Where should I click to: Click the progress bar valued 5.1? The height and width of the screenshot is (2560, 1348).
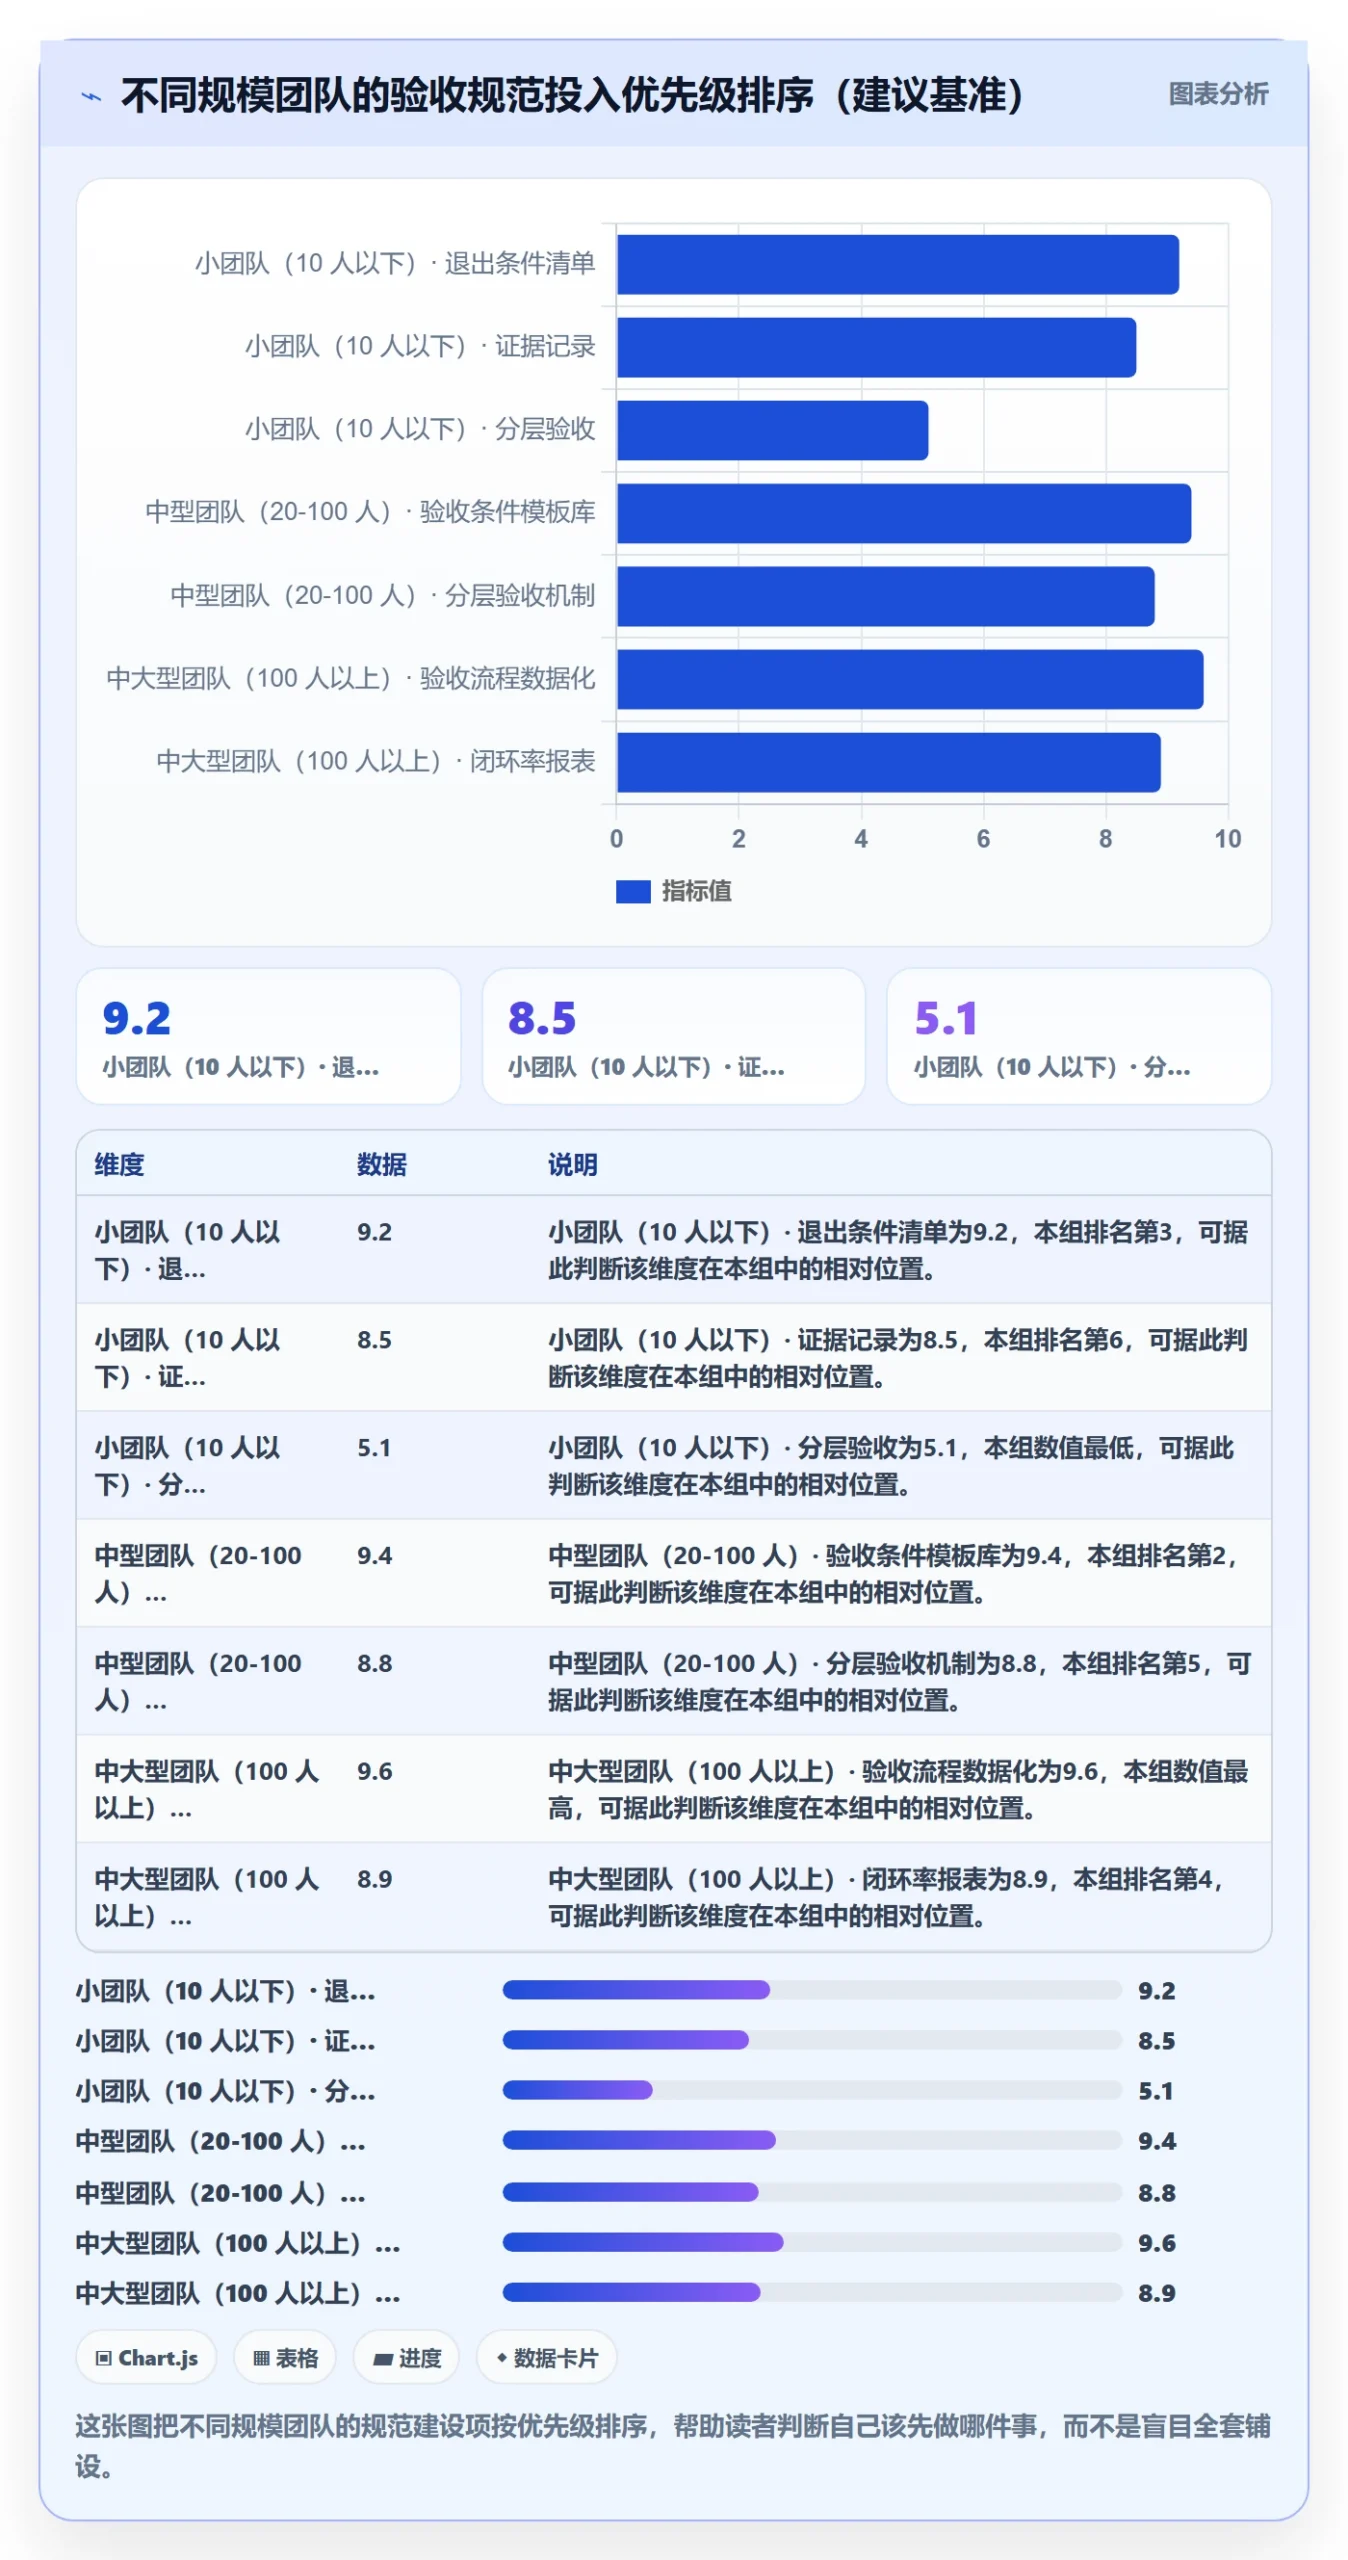click(x=811, y=2089)
